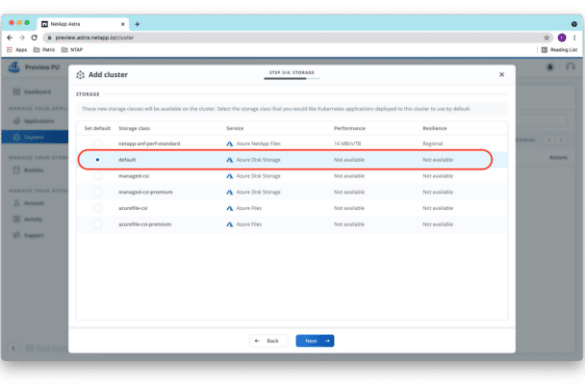
Task: Open the Reading List
Action: point(559,50)
